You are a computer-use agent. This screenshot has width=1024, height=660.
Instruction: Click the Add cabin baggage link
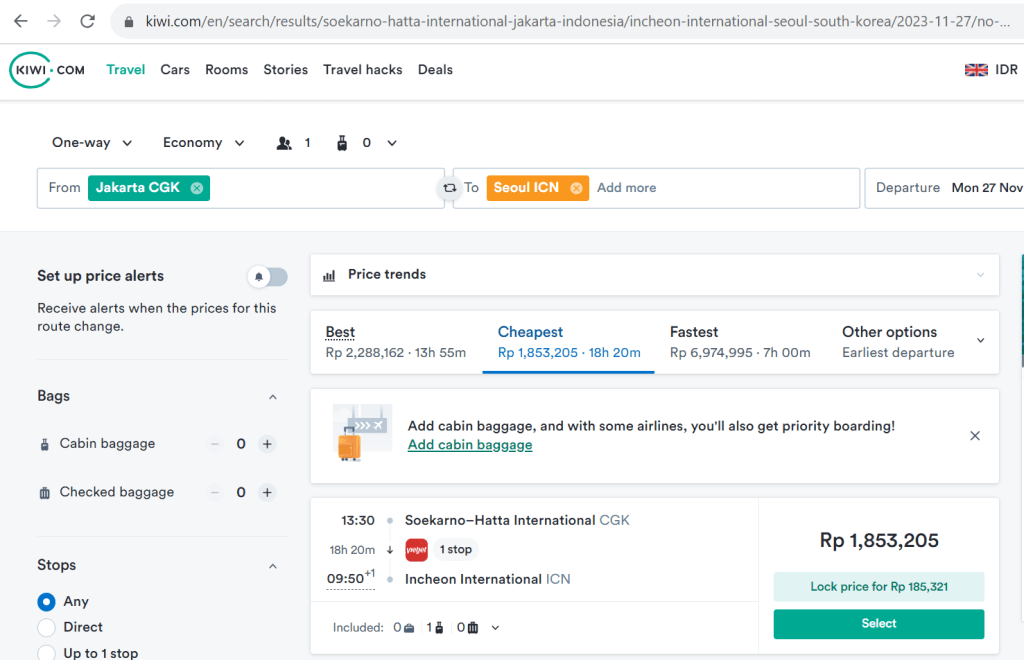pos(470,445)
